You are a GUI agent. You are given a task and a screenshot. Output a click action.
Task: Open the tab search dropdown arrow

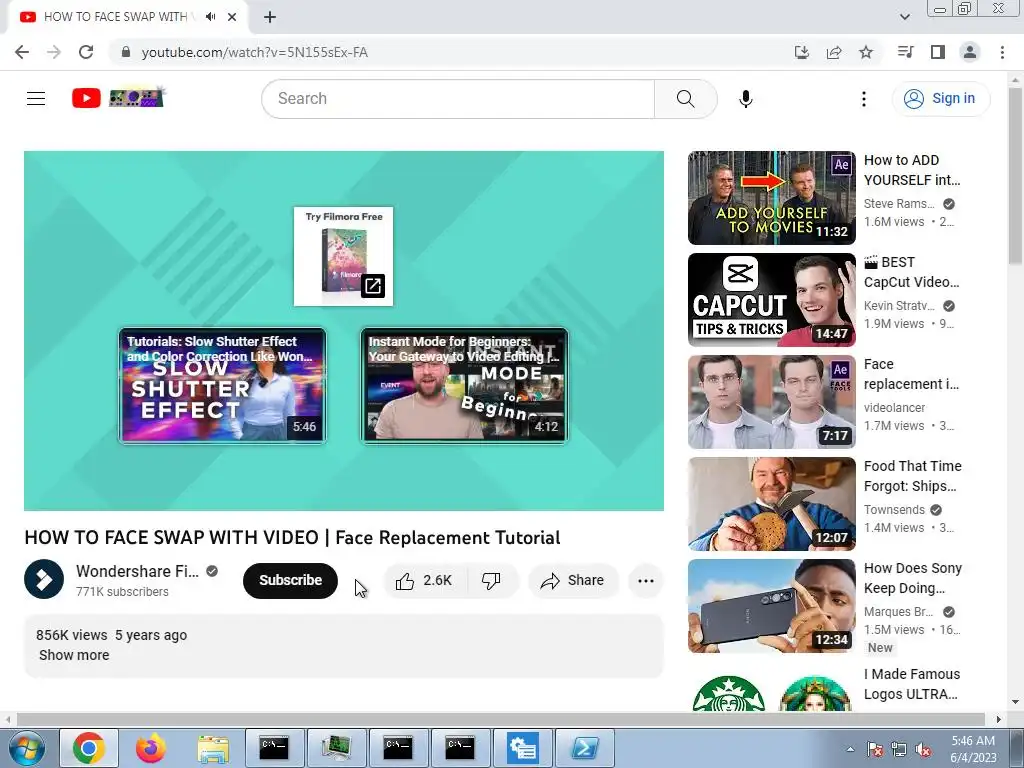pos(904,17)
